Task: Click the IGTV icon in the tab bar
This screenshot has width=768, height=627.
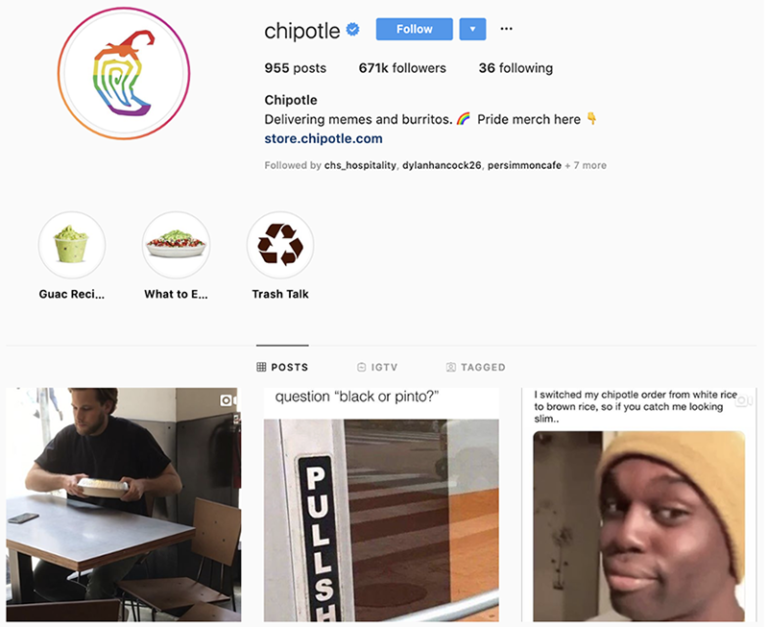Action: 361,367
